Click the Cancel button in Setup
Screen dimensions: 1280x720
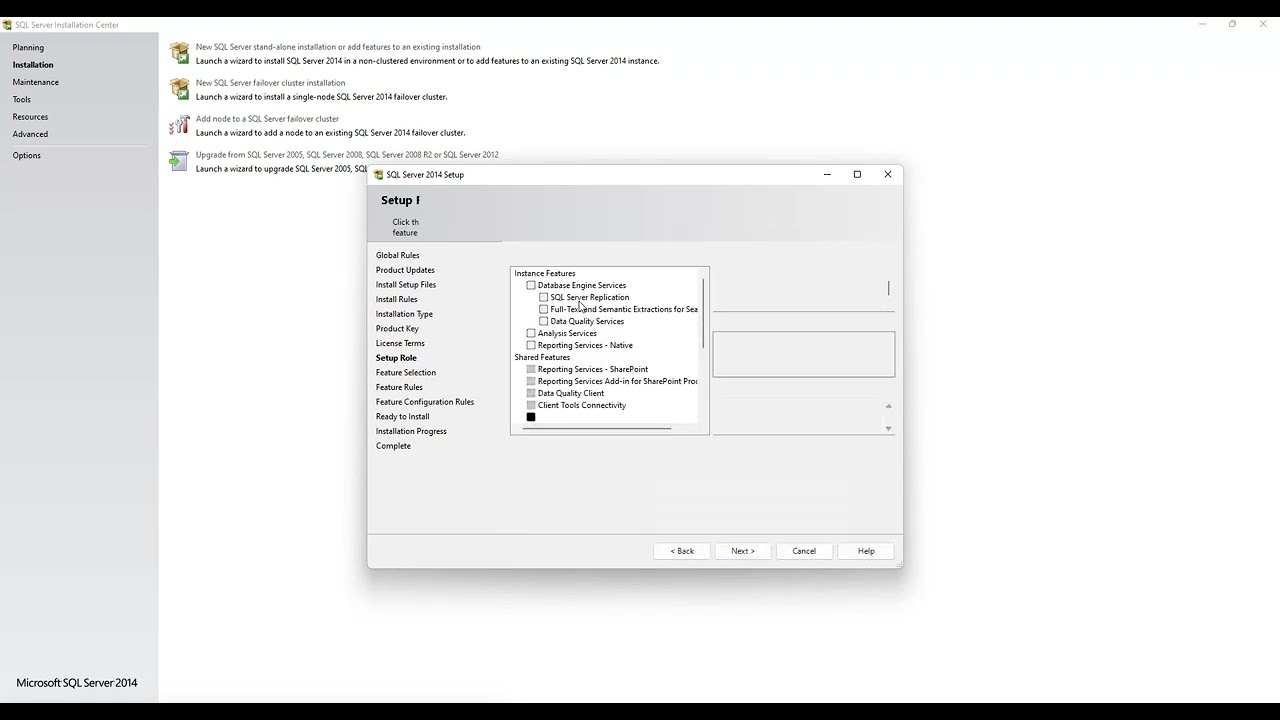[x=804, y=551]
